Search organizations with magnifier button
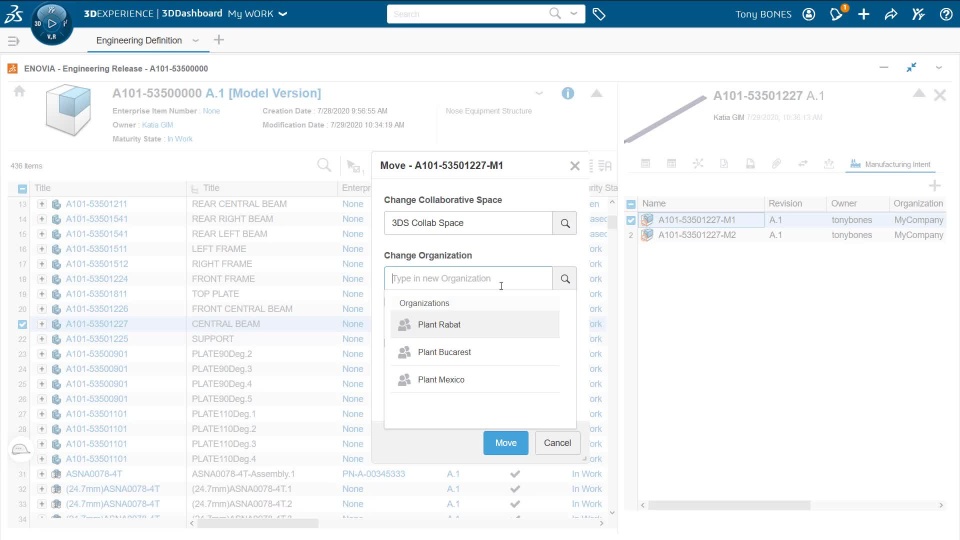 [564, 279]
